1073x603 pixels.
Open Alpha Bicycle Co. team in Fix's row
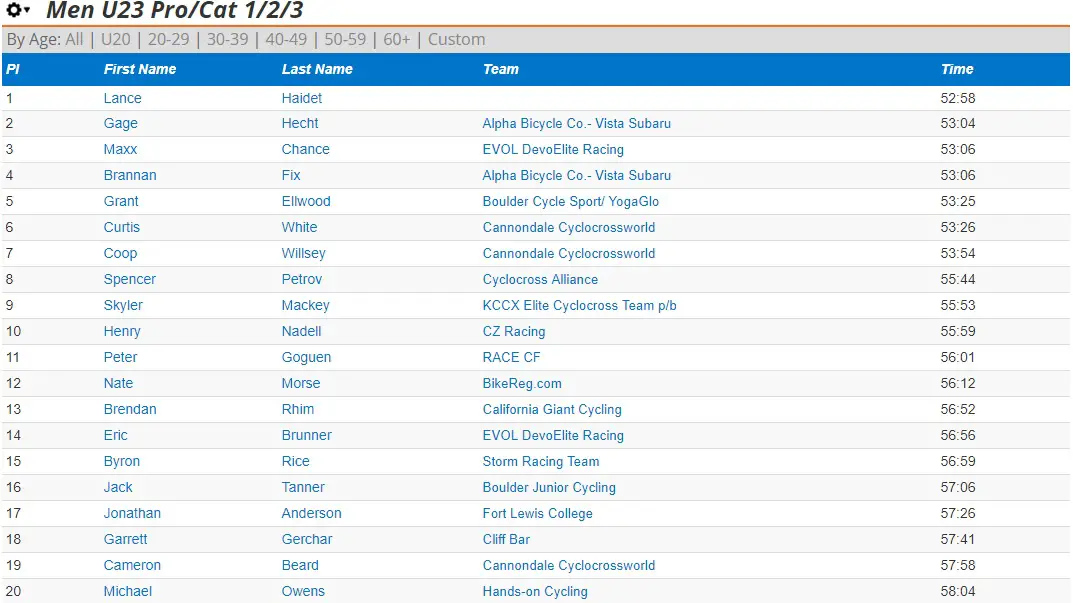coord(577,176)
